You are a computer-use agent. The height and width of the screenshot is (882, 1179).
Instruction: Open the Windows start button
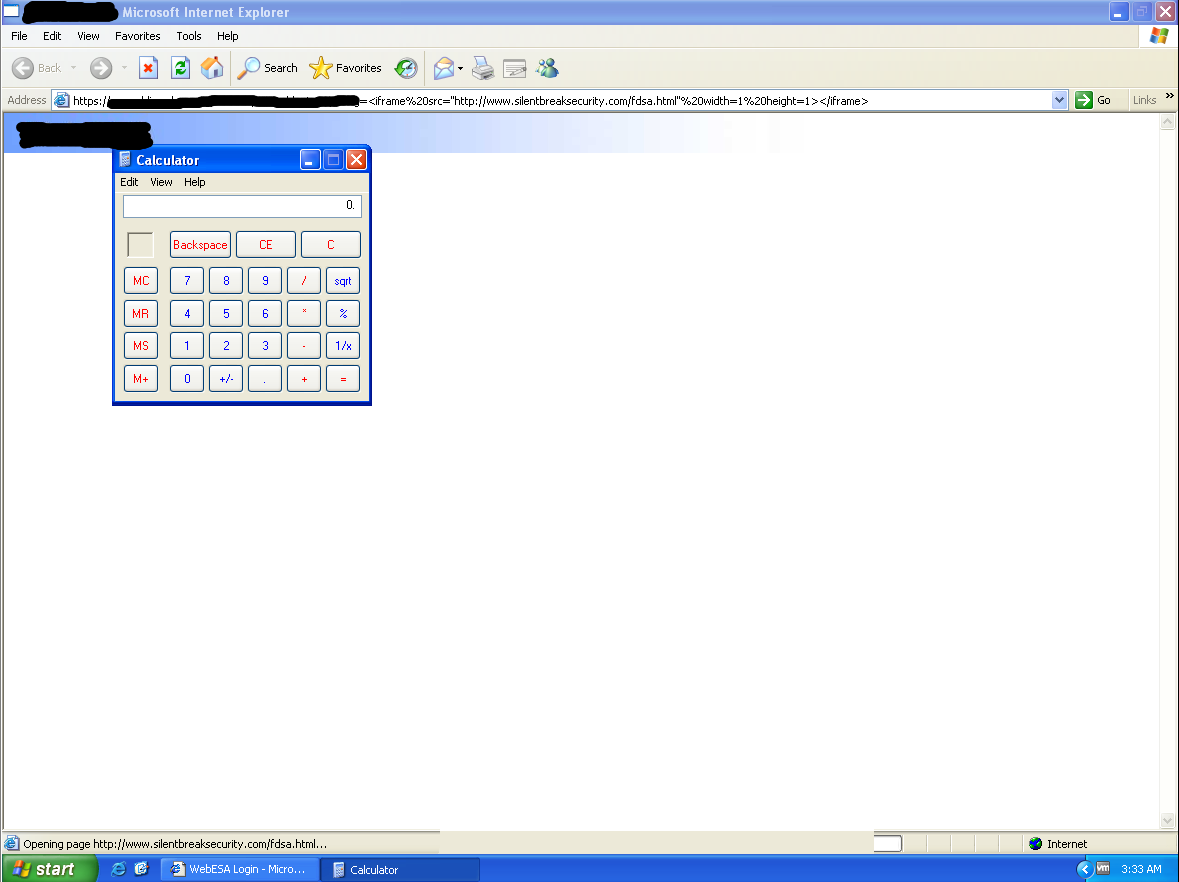coord(50,869)
